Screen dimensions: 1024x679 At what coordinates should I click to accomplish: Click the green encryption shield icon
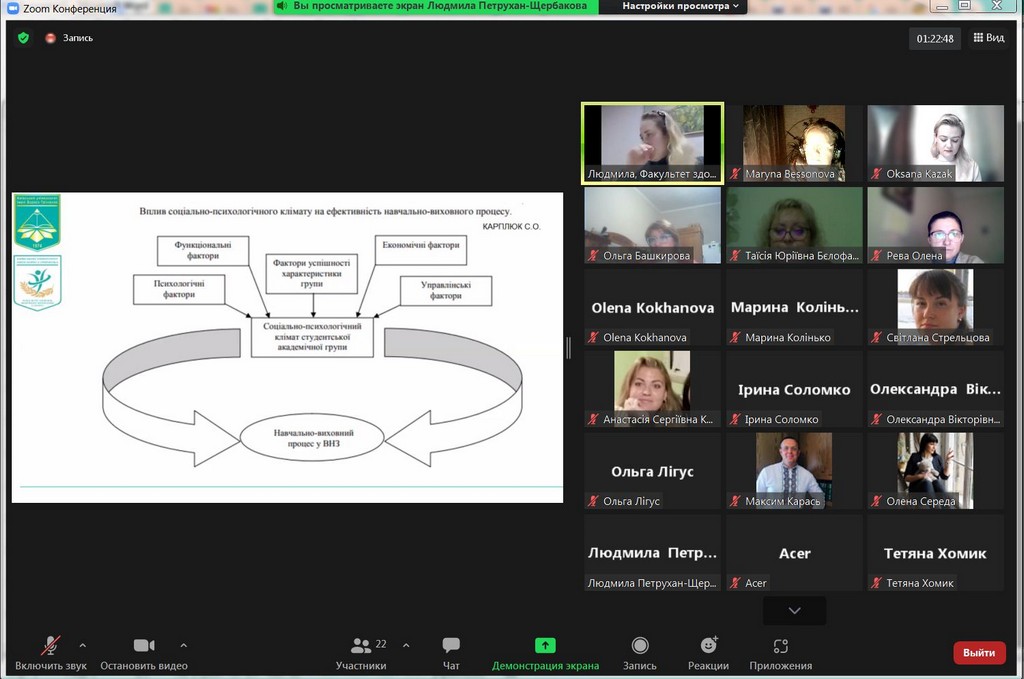[23, 38]
